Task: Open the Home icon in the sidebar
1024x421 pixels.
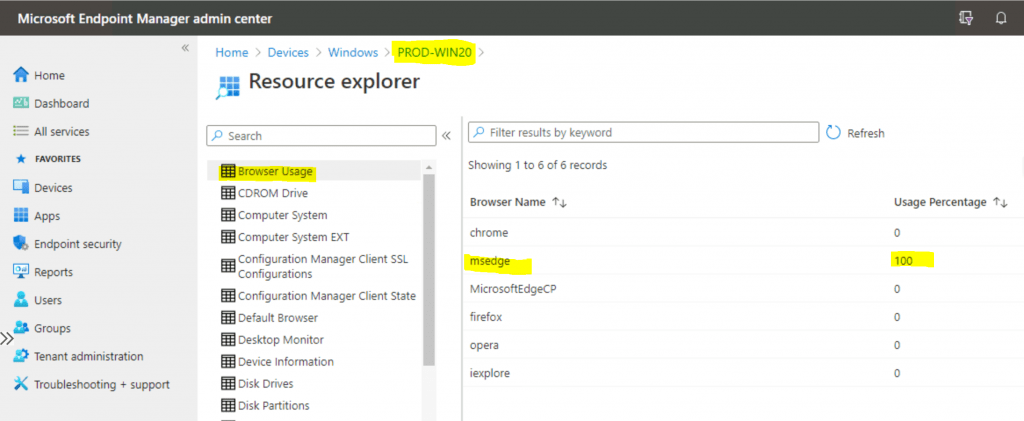Action: tap(21, 75)
